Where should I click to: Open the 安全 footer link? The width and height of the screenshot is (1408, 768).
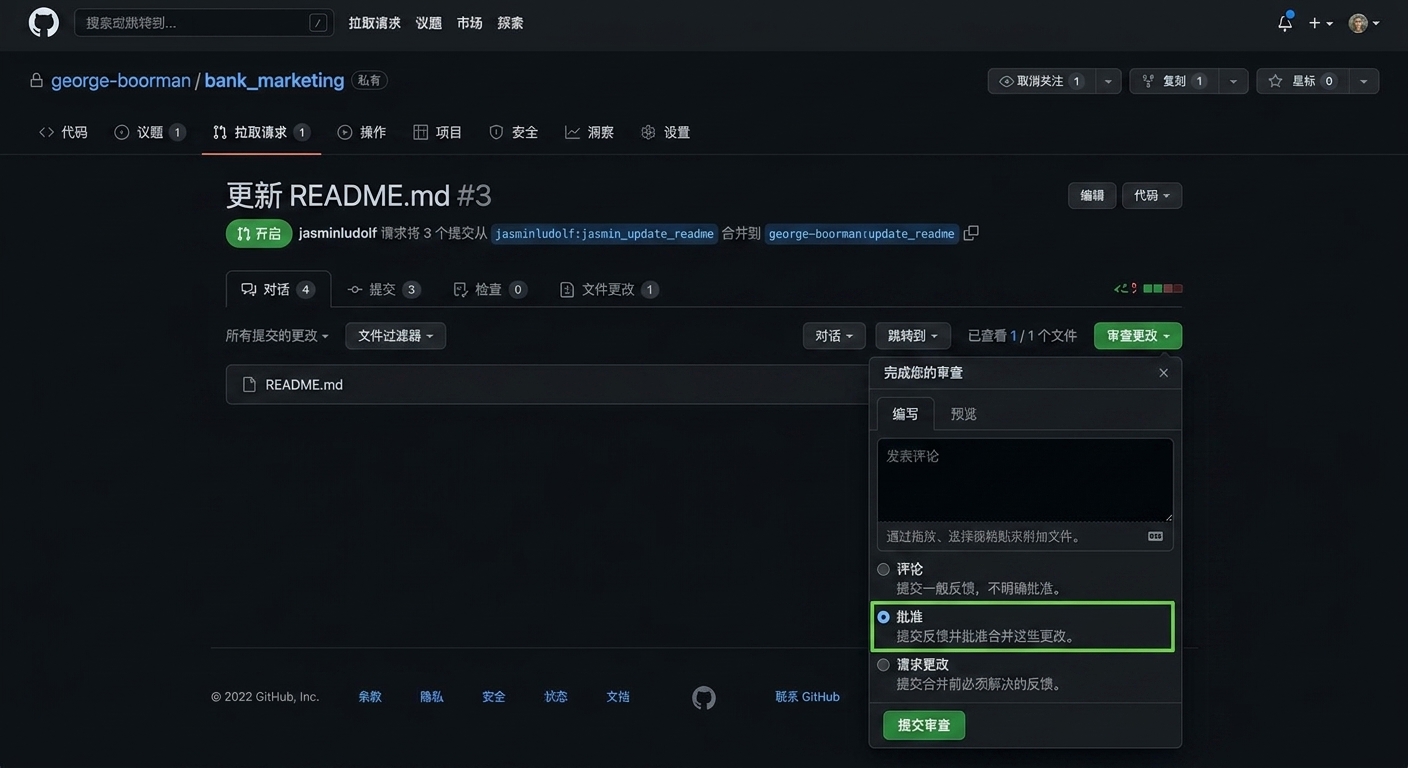click(494, 697)
